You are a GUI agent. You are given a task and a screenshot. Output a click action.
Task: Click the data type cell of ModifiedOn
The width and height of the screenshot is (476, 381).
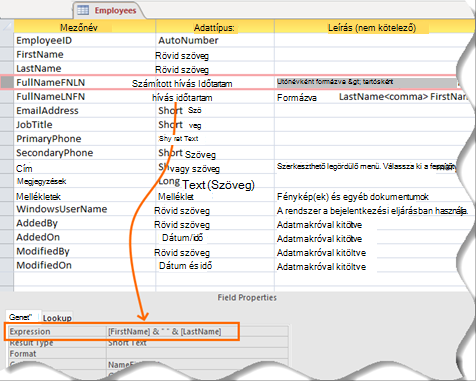(x=215, y=266)
